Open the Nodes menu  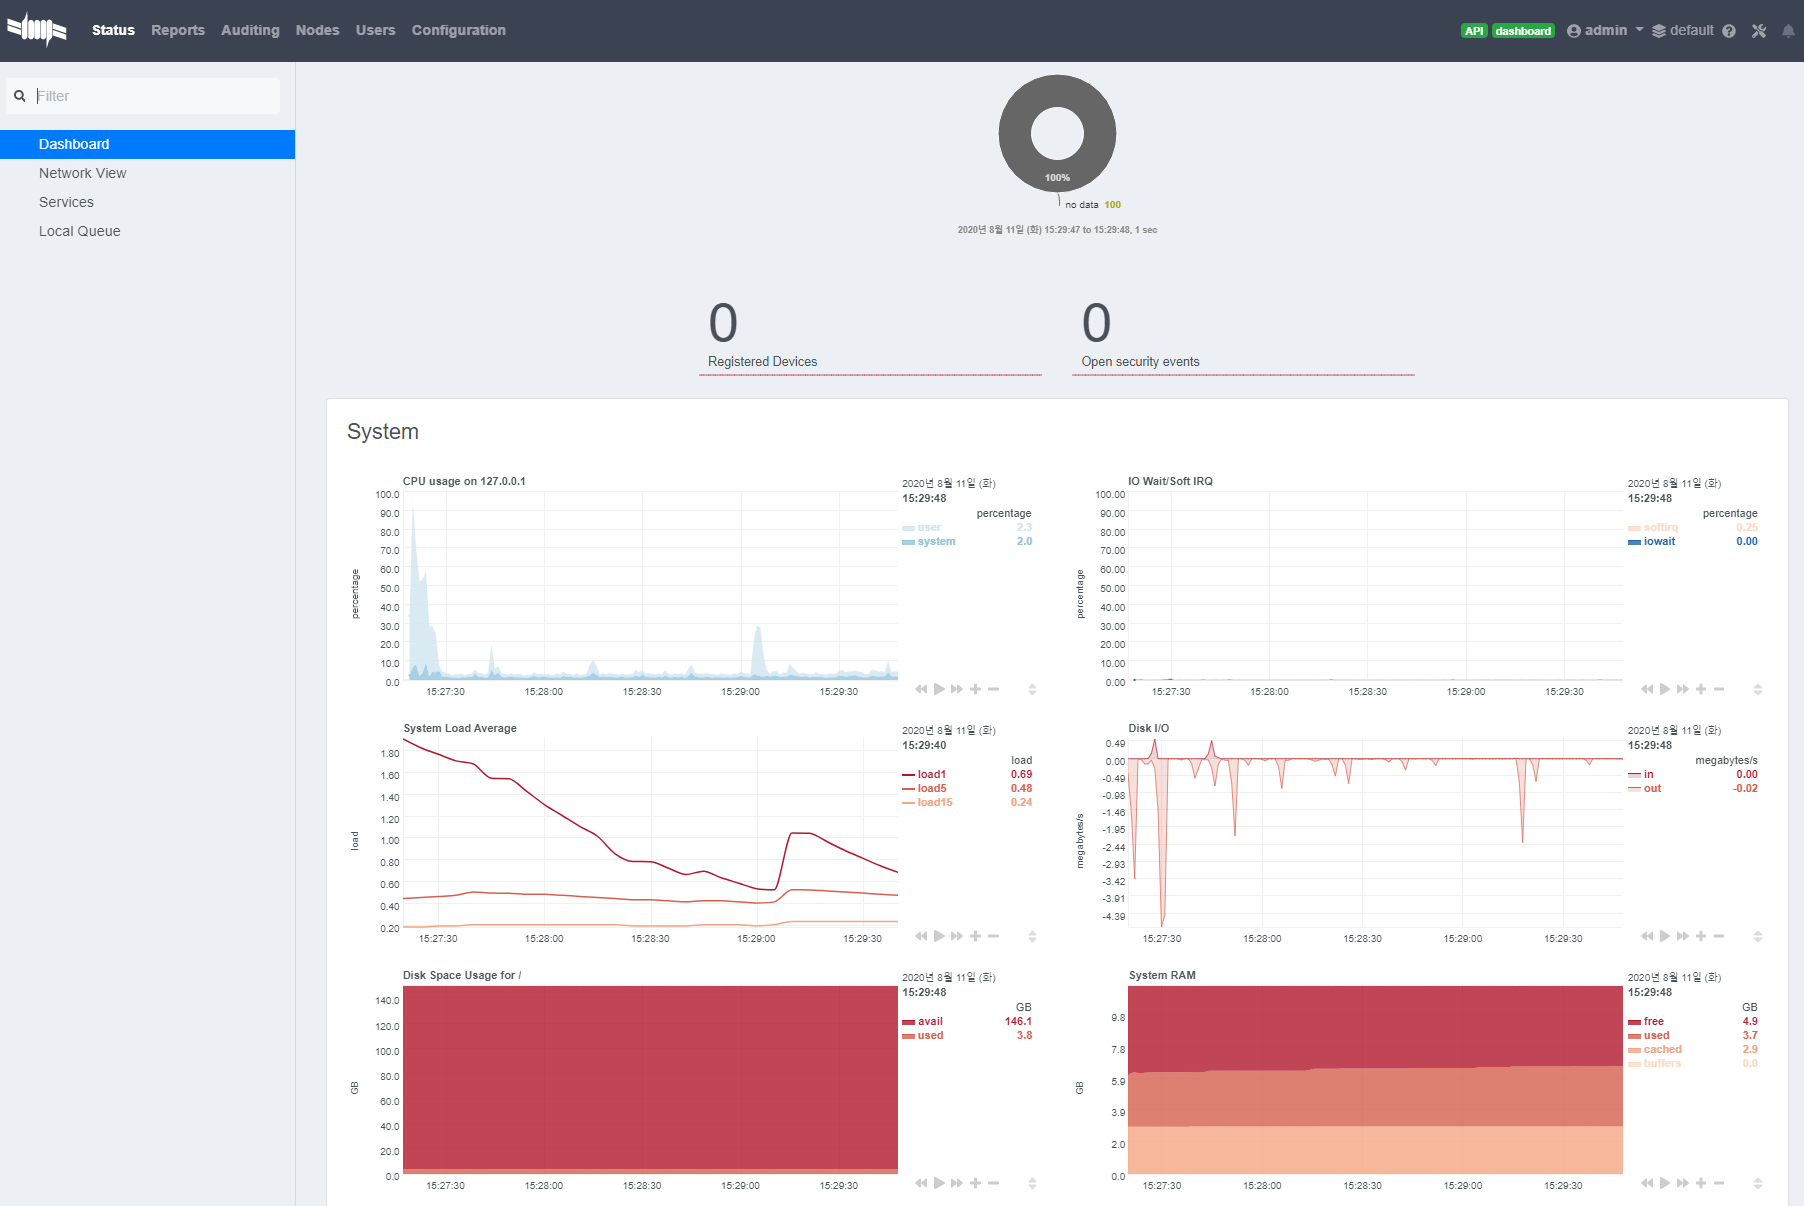(x=318, y=30)
